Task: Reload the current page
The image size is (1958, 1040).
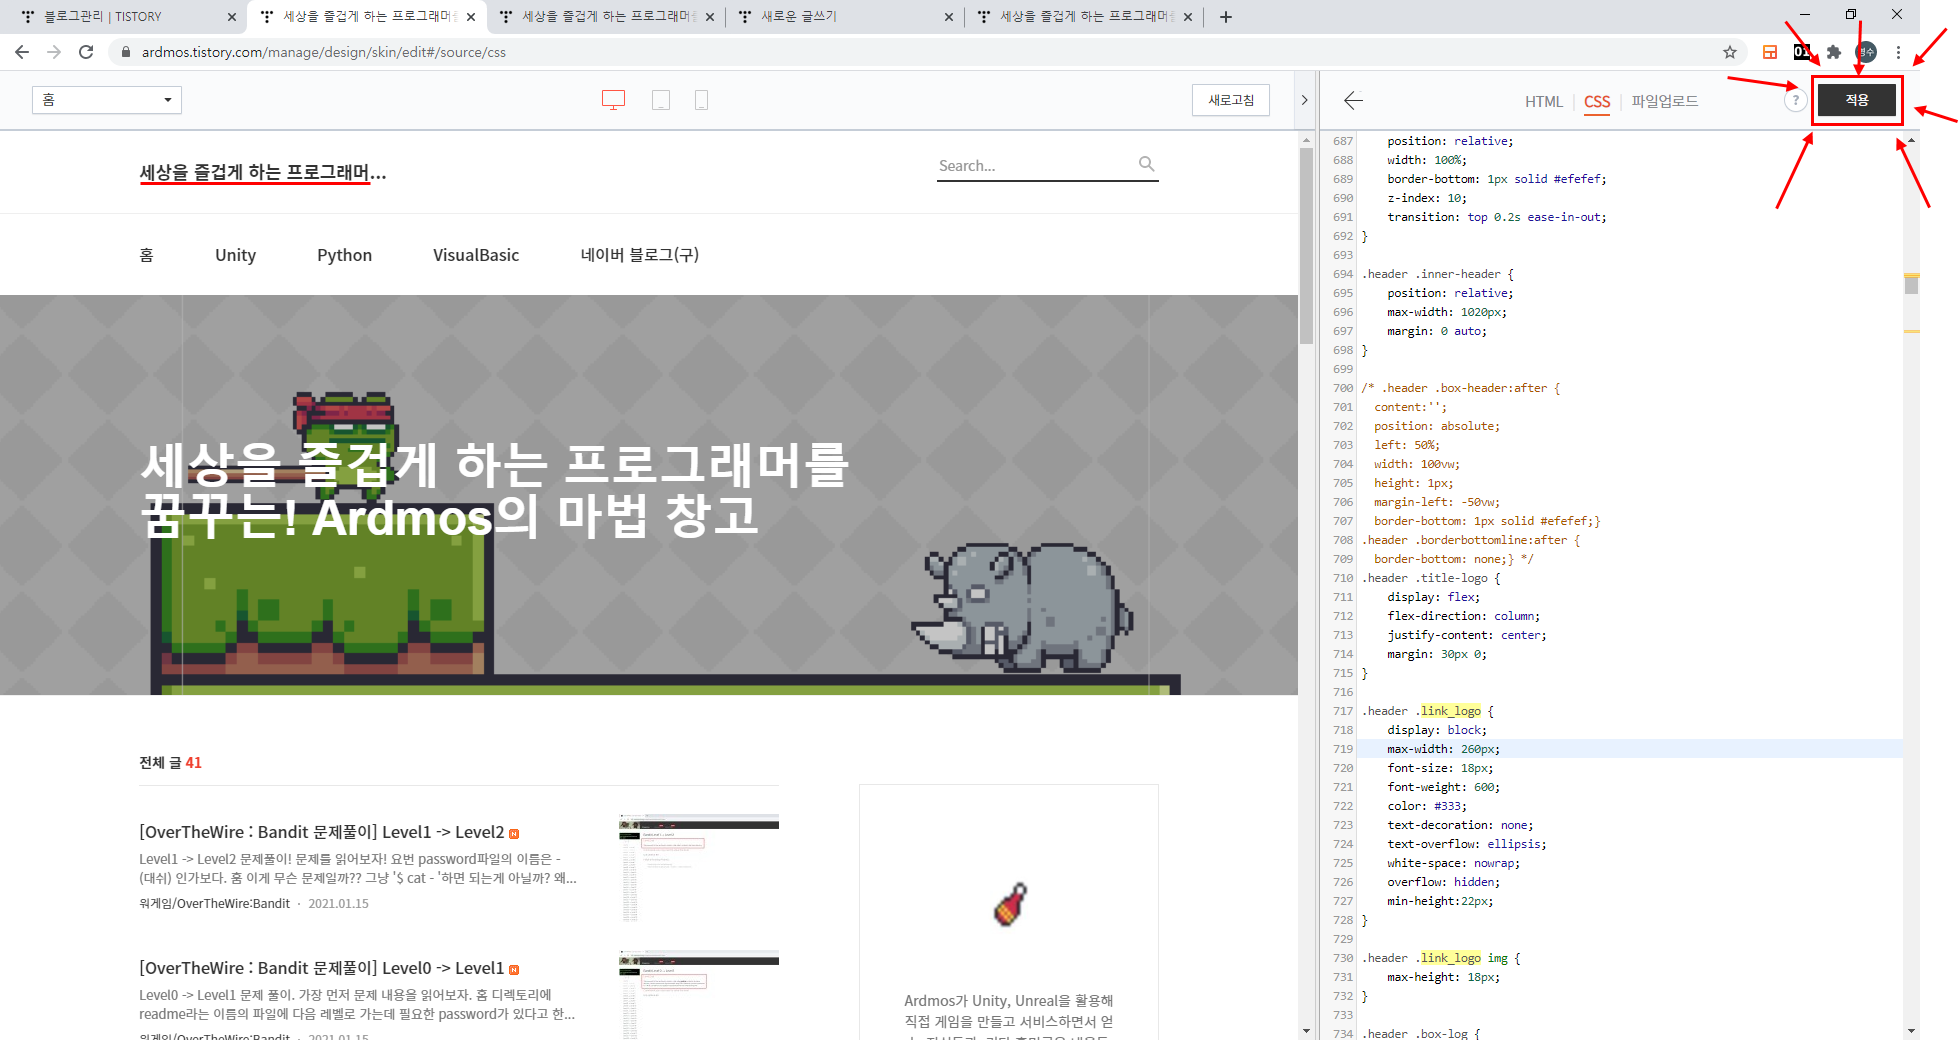Action: (86, 52)
